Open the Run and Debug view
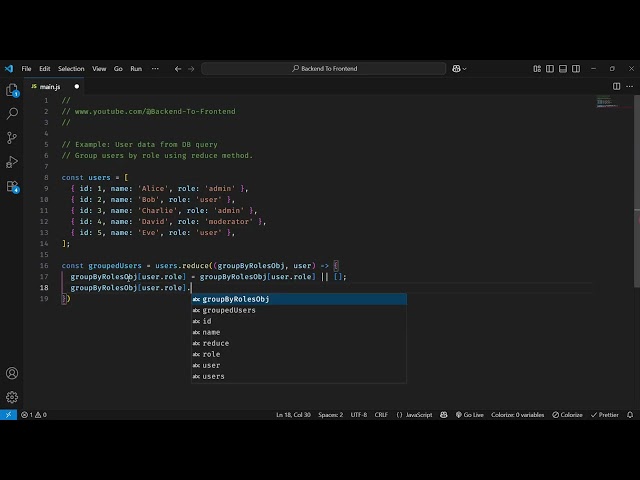Screen dimensions: 640x480 pos(12,162)
